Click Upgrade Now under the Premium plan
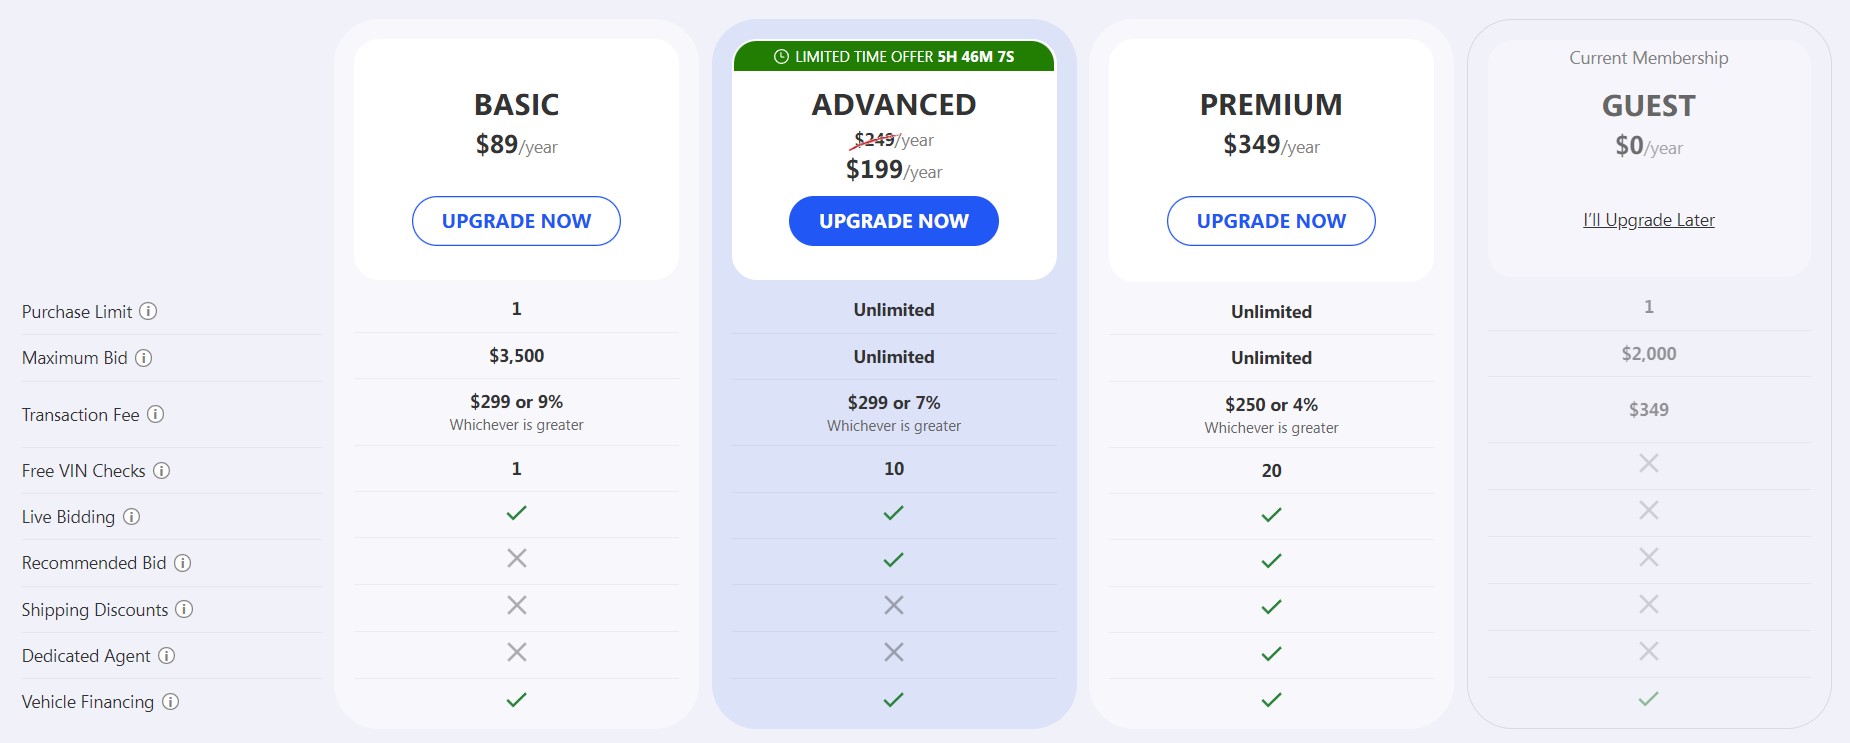1850x743 pixels. [x=1270, y=221]
